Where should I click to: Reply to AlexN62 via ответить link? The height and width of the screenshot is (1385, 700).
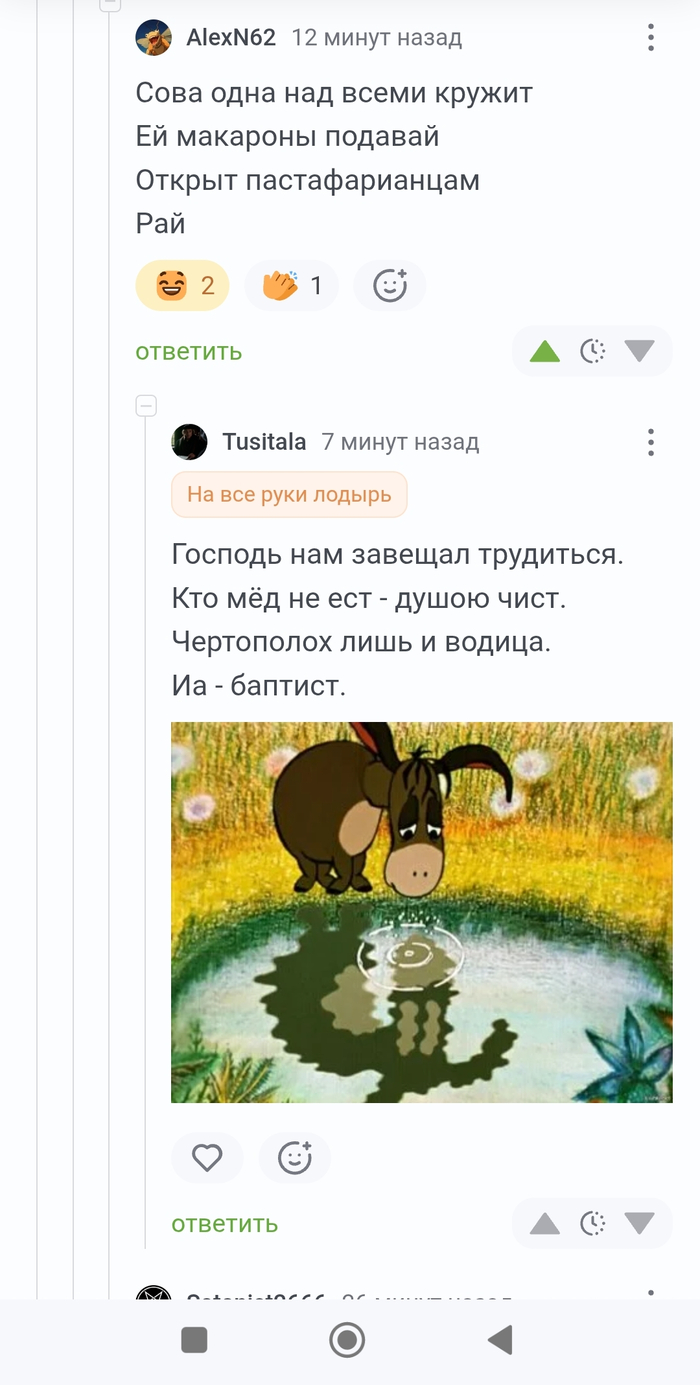pyautogui.click(x=189, y=351)
